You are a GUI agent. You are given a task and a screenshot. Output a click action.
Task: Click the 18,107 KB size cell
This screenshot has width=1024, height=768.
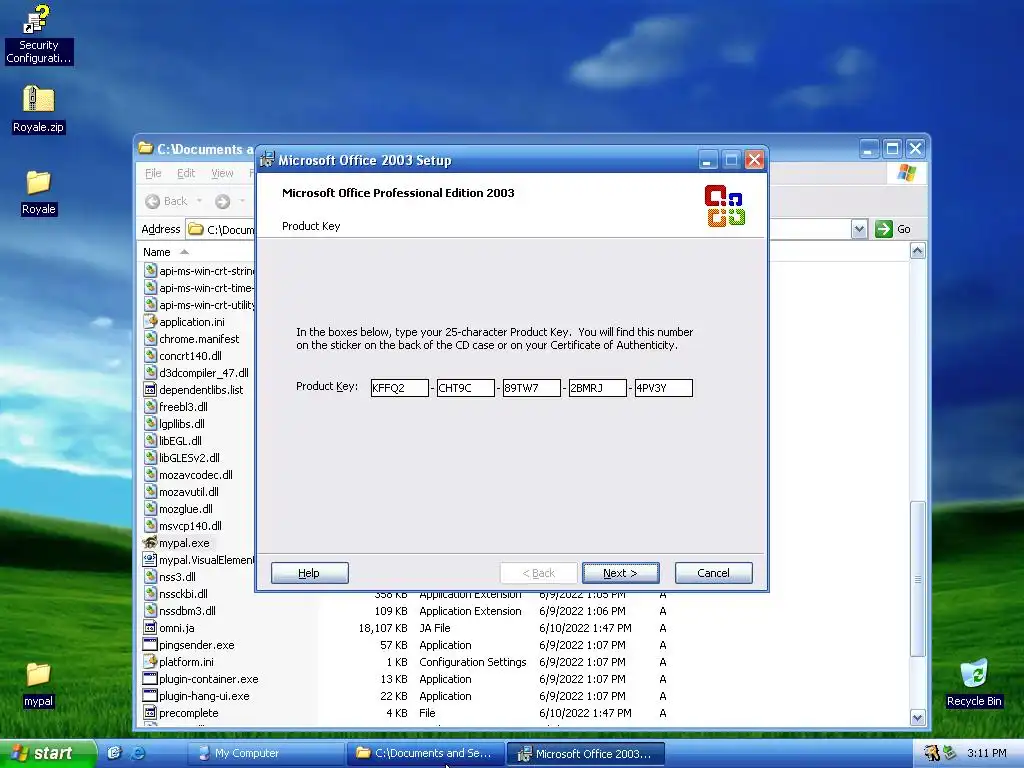[x=383, y=628]
